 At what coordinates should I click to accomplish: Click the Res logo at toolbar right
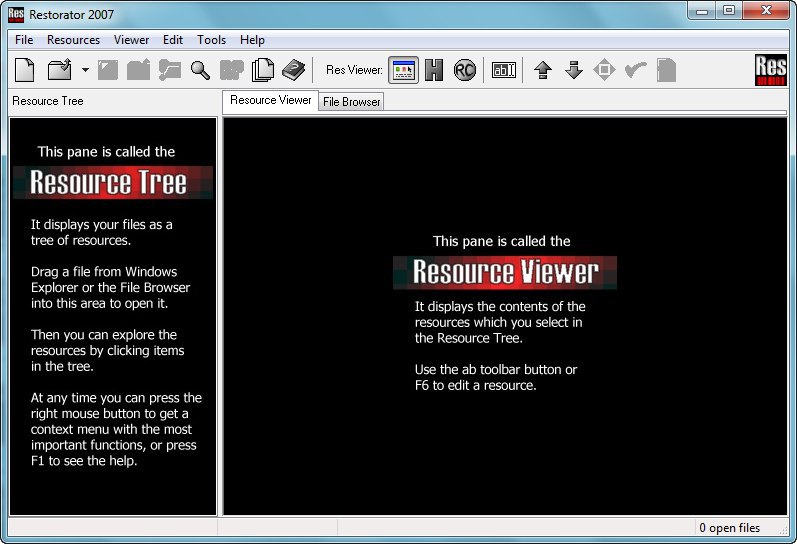[771, 70]
